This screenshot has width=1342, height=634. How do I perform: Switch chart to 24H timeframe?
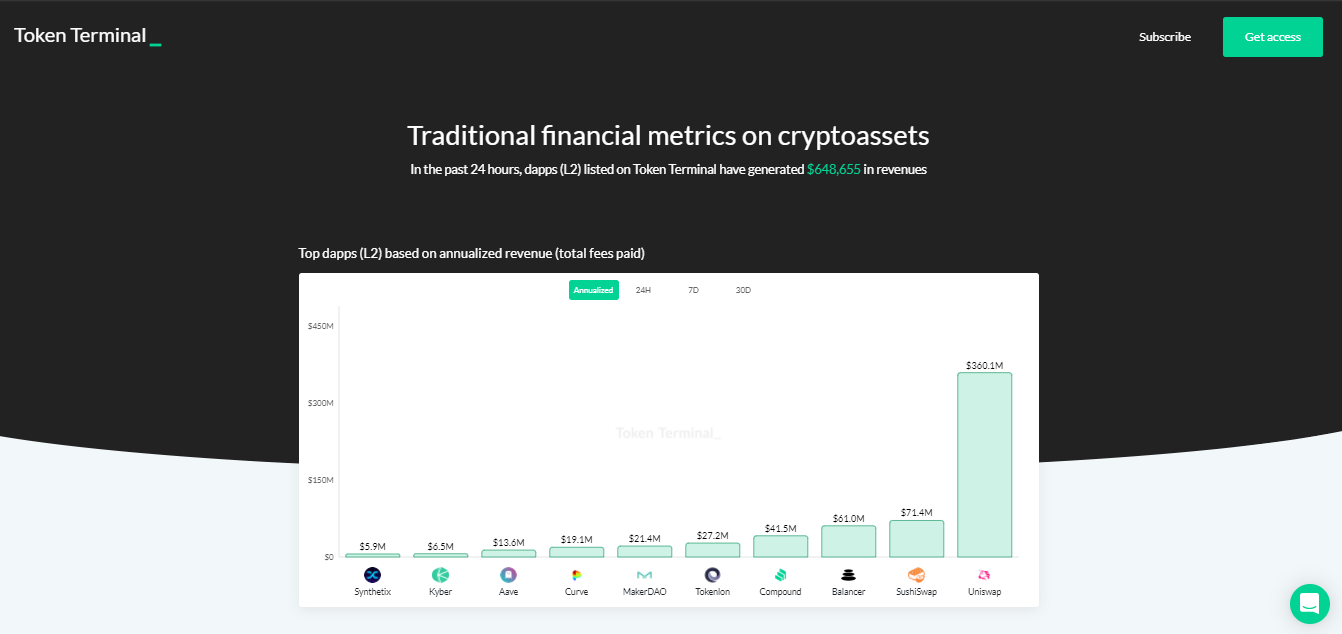click(643, 290)
